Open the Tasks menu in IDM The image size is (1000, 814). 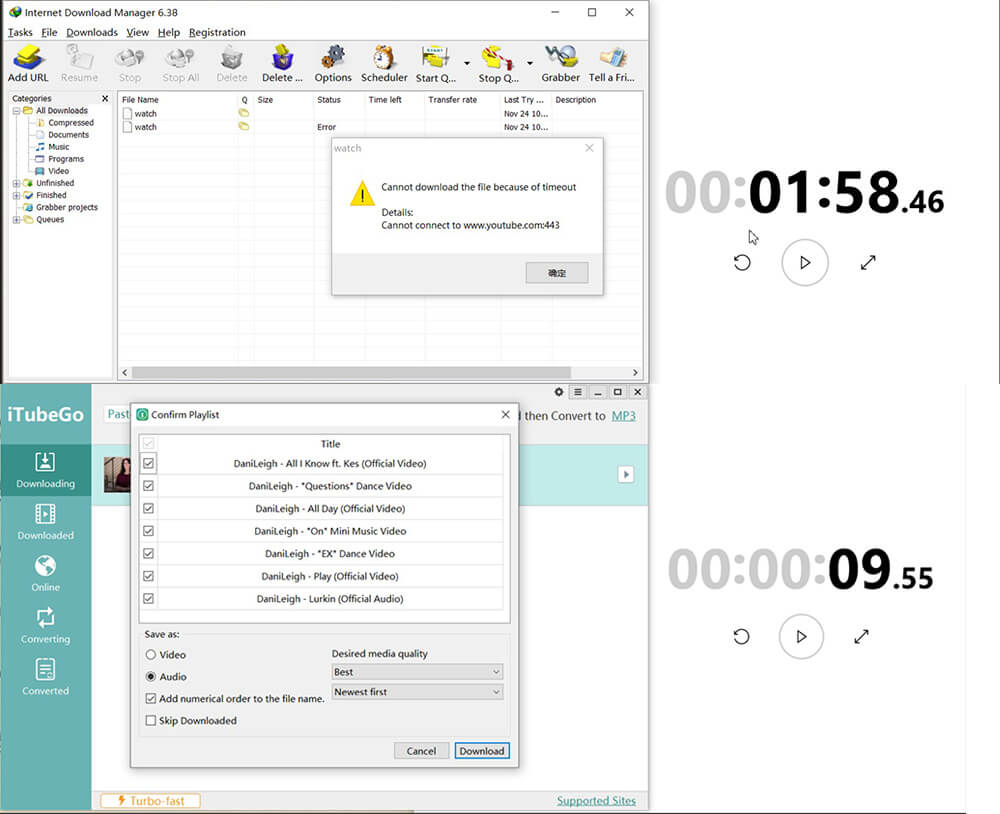tap(20, 32)
